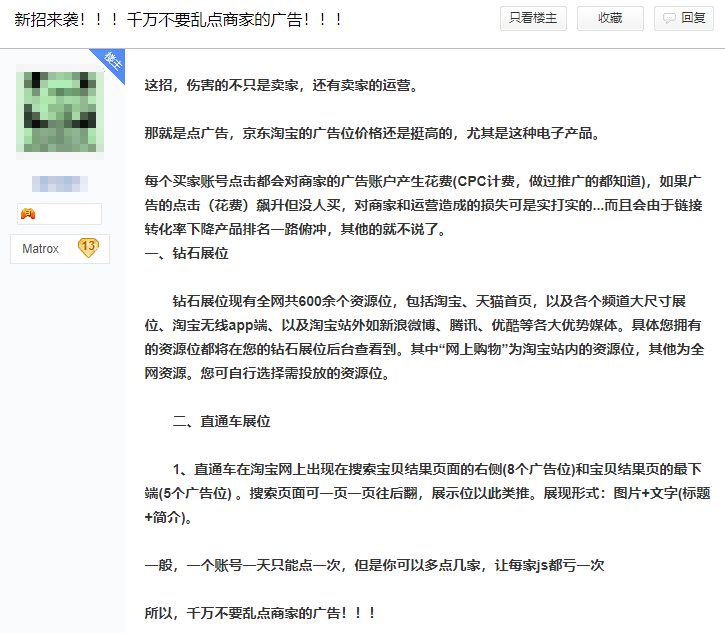
Task: Click the paragraph starting 钻石展位现有全网共600余个资源位
Action: pyautogui.click(x=424, y=337)
